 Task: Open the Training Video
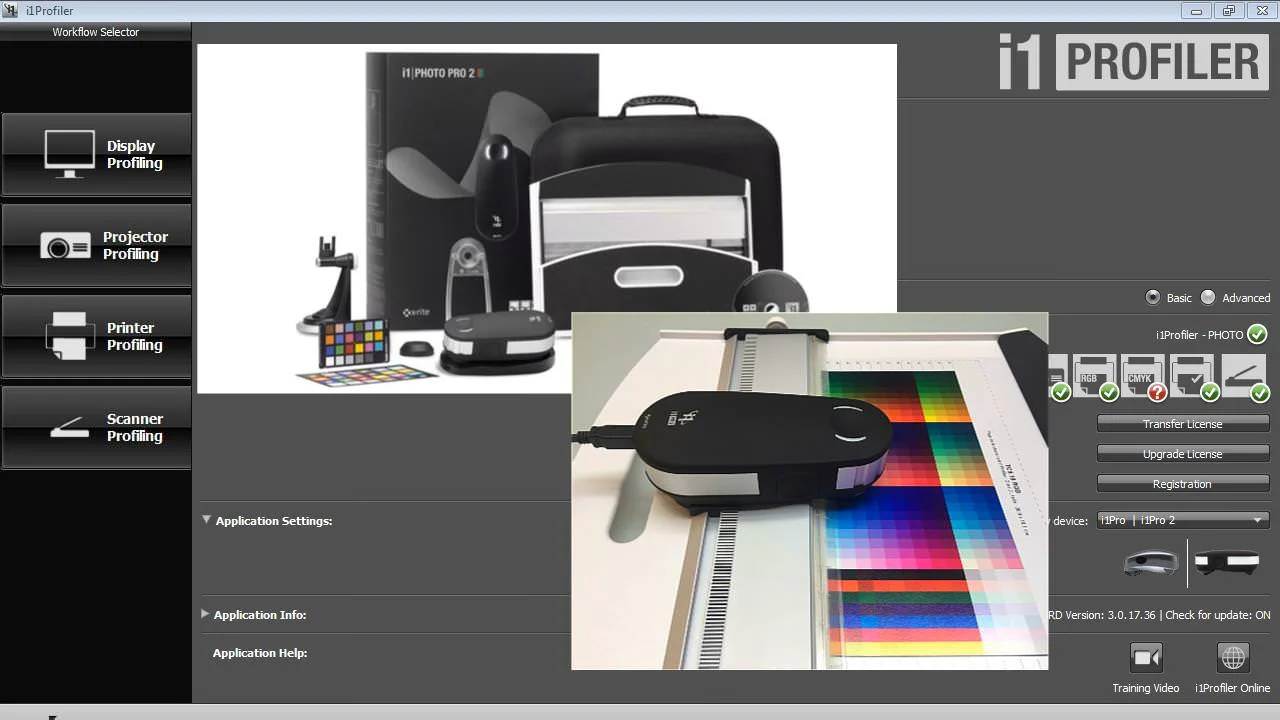pos(1146,658)
